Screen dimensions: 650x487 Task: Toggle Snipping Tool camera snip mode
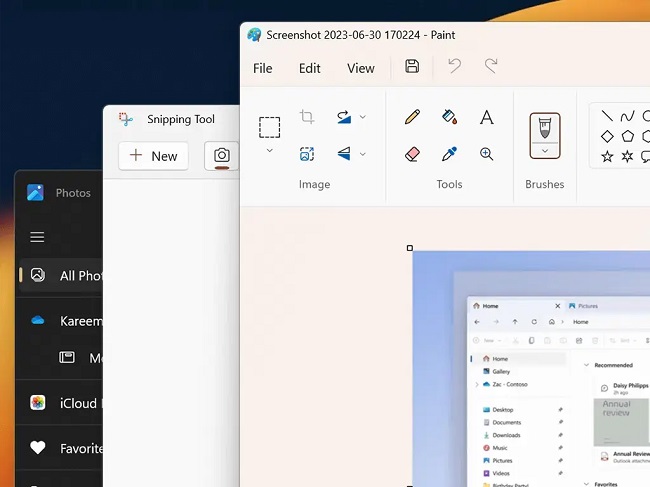222,155
